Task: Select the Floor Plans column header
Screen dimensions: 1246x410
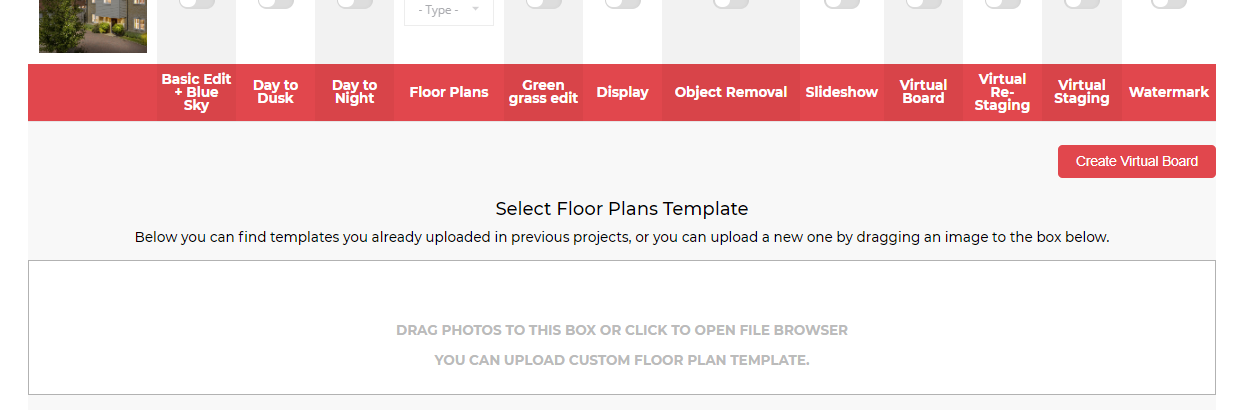Action: pos(449,92)
